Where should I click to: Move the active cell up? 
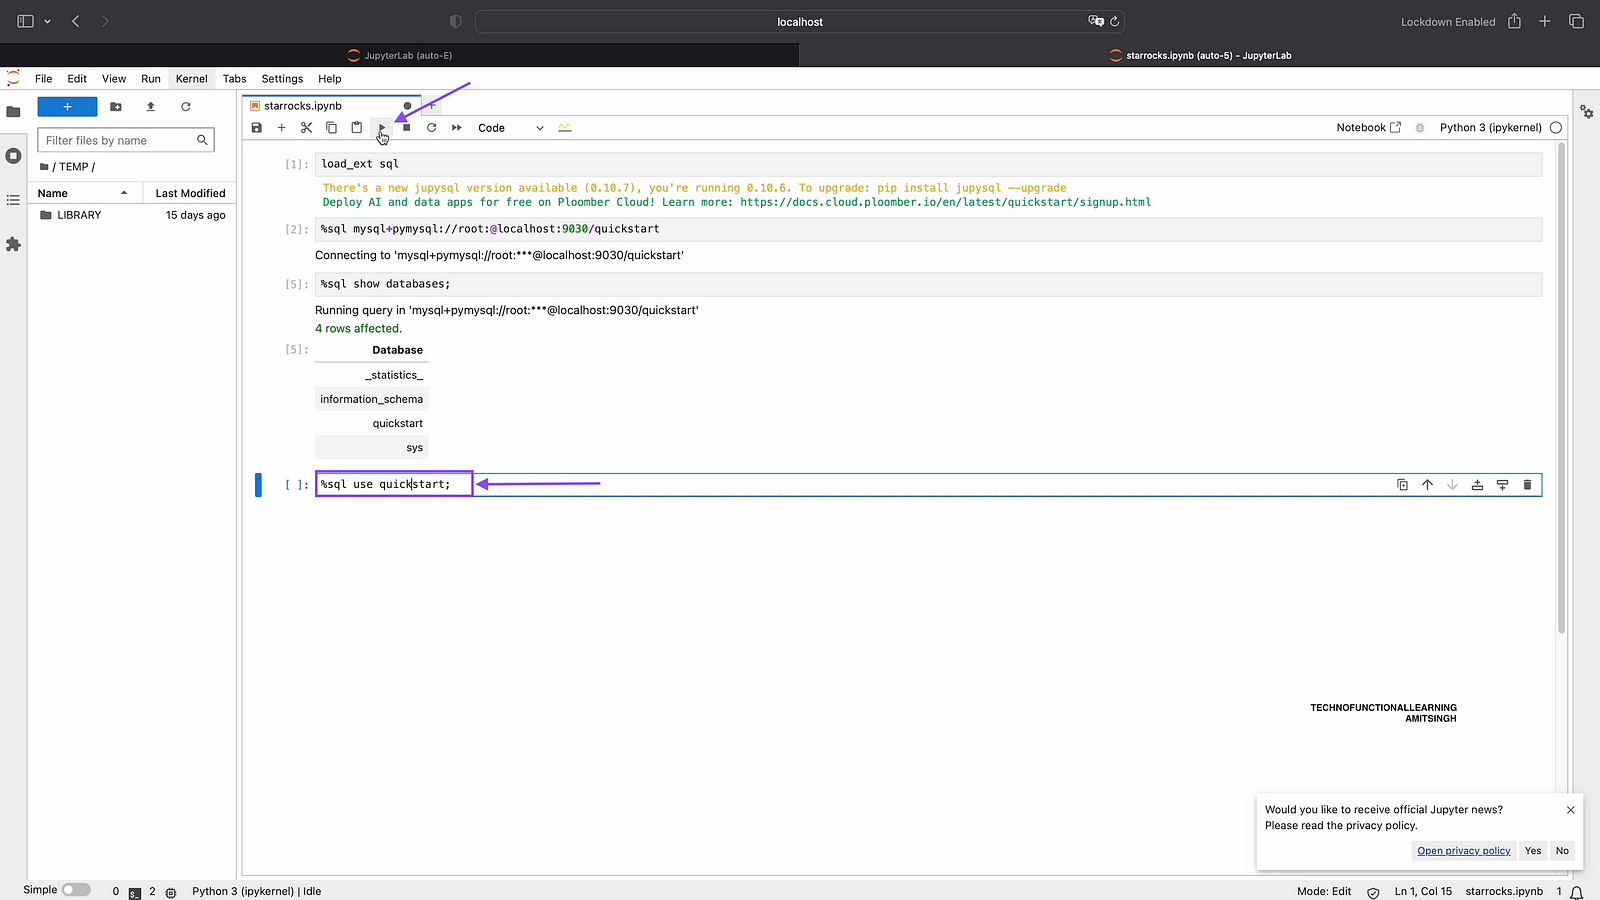click(x=1427, y=485)
